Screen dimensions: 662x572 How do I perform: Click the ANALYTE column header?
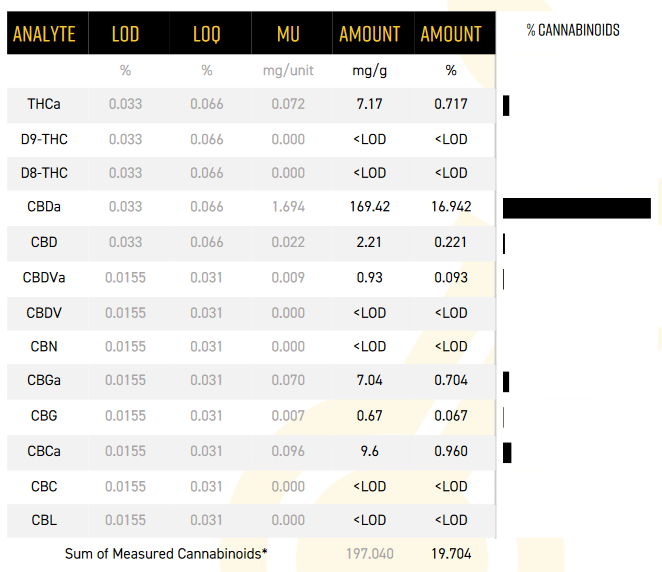44,34
